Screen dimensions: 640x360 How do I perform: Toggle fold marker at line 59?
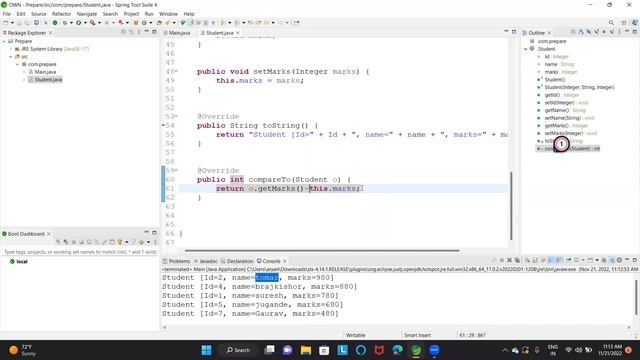[176, 170]
